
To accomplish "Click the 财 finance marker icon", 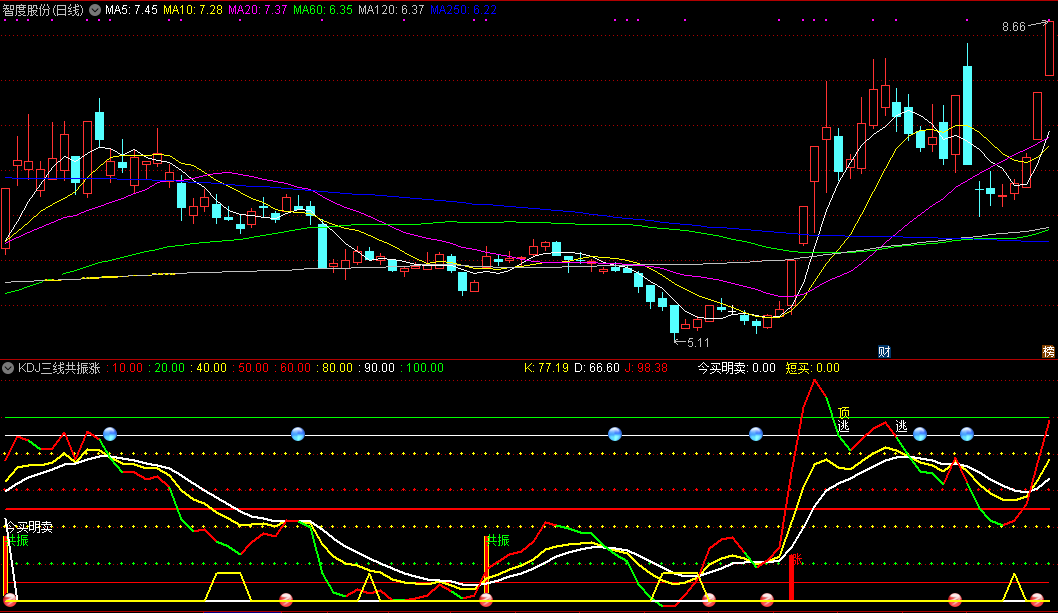I will 884,352.
